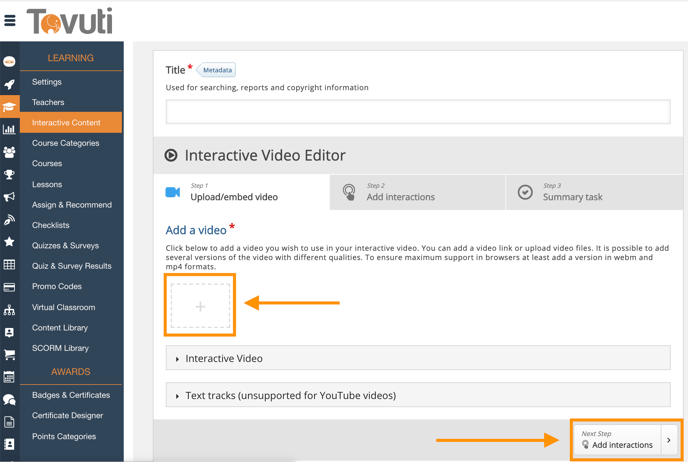
Task: Open Quizzes & Surveys in sidebar
Action: [x=65, y=246]
